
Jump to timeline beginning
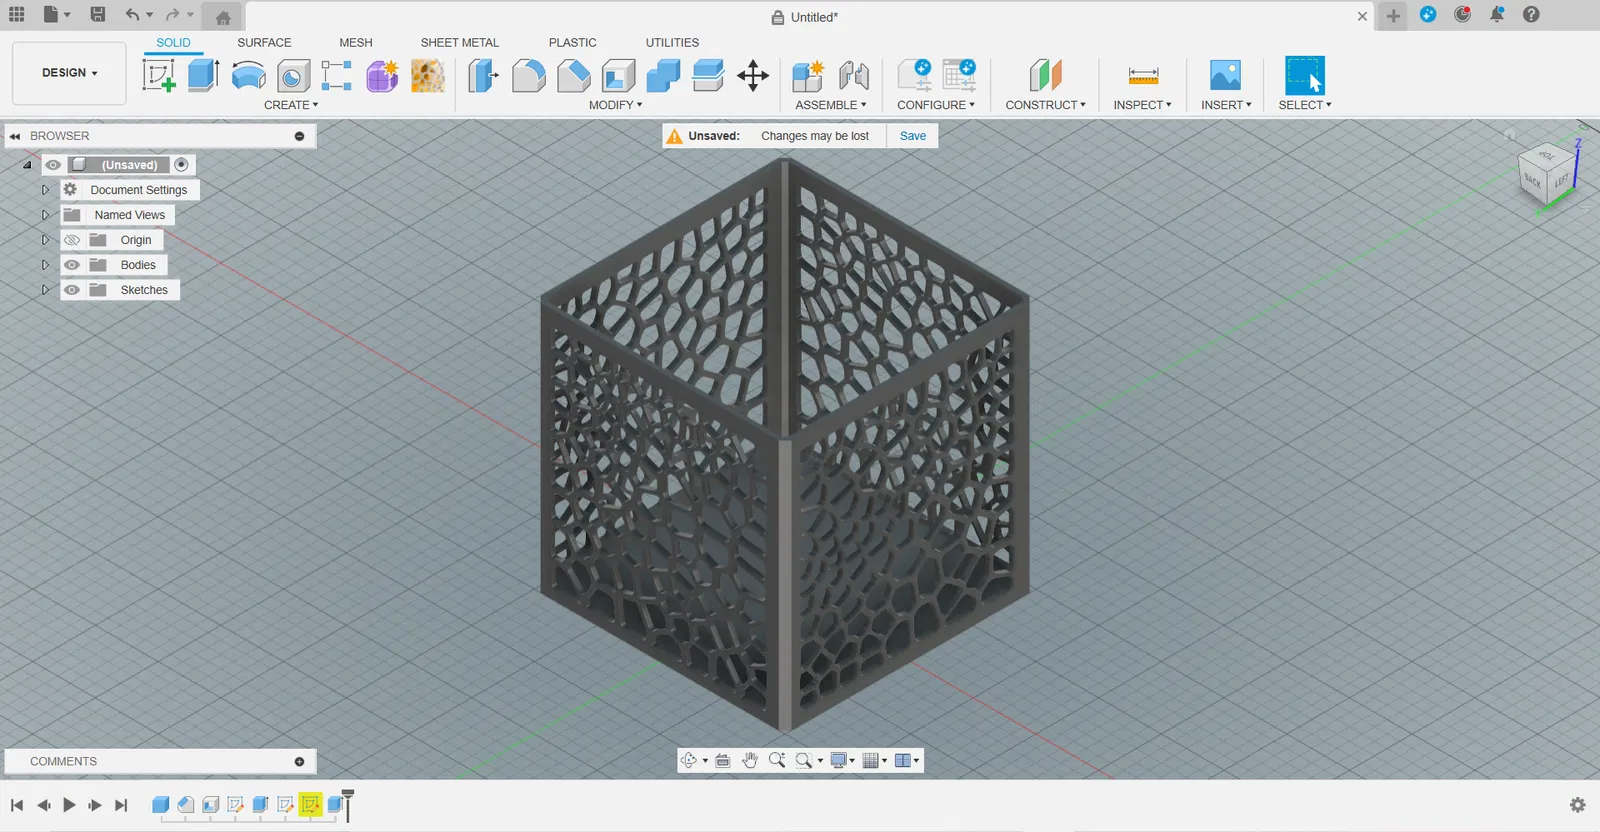(x=17, y=805)
